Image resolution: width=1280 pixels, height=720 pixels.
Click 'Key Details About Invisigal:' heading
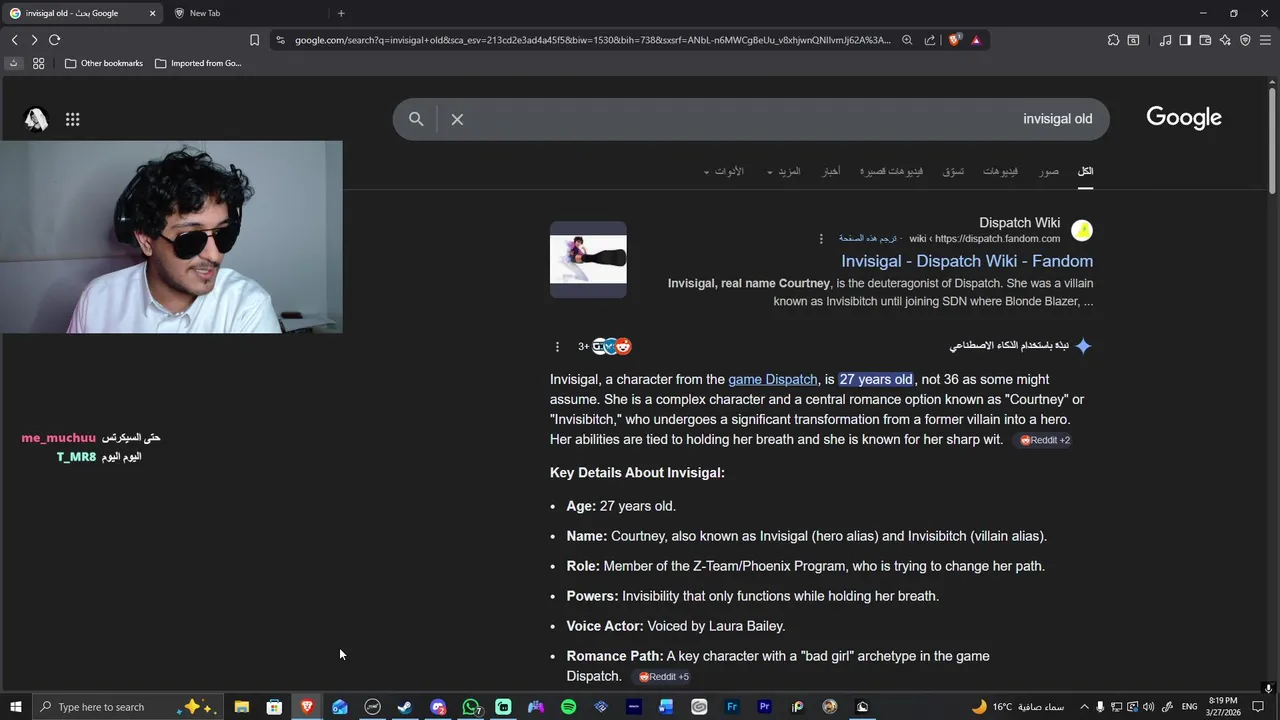637,472
